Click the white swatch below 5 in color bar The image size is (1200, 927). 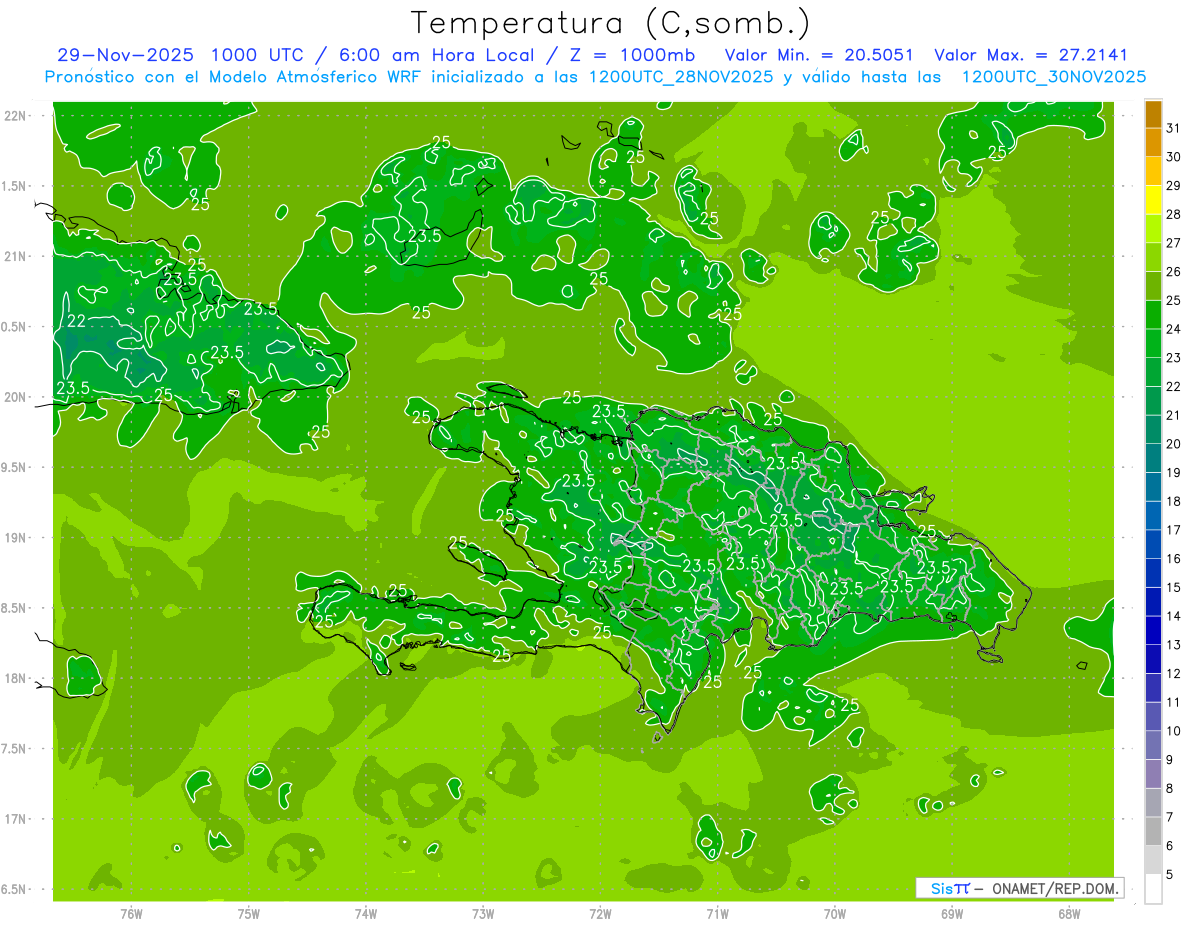click(x=1153, y=889)
